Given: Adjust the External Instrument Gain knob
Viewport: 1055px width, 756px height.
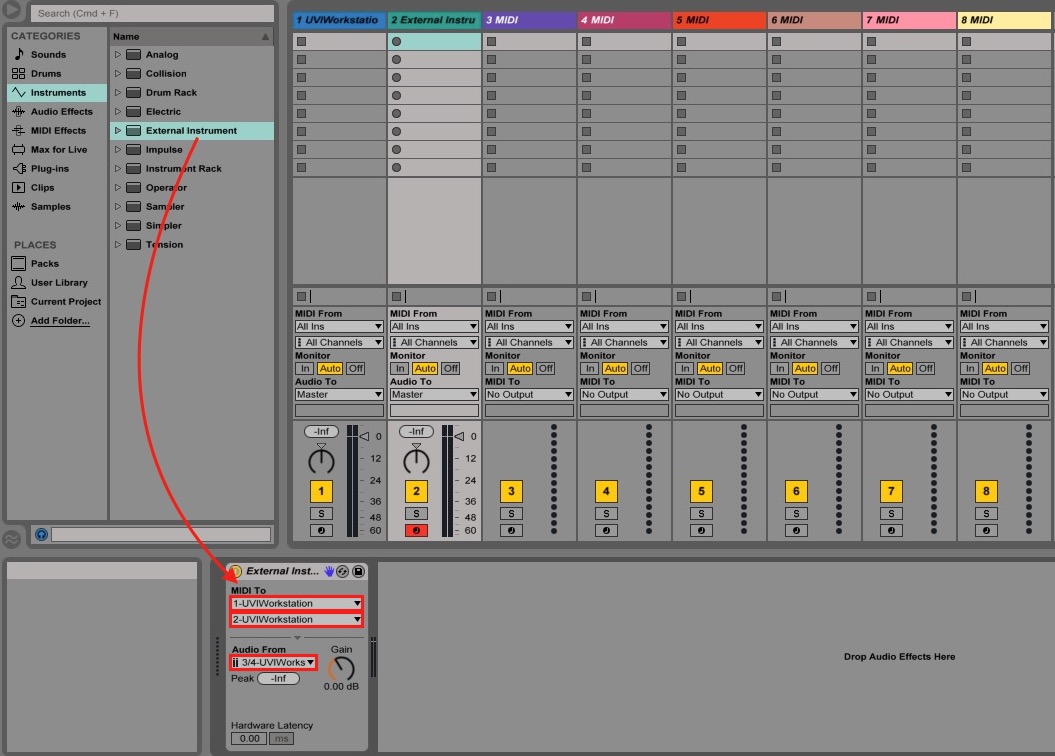Looking at the screenshot, I should pyautogui.click(x=341, y=669).
